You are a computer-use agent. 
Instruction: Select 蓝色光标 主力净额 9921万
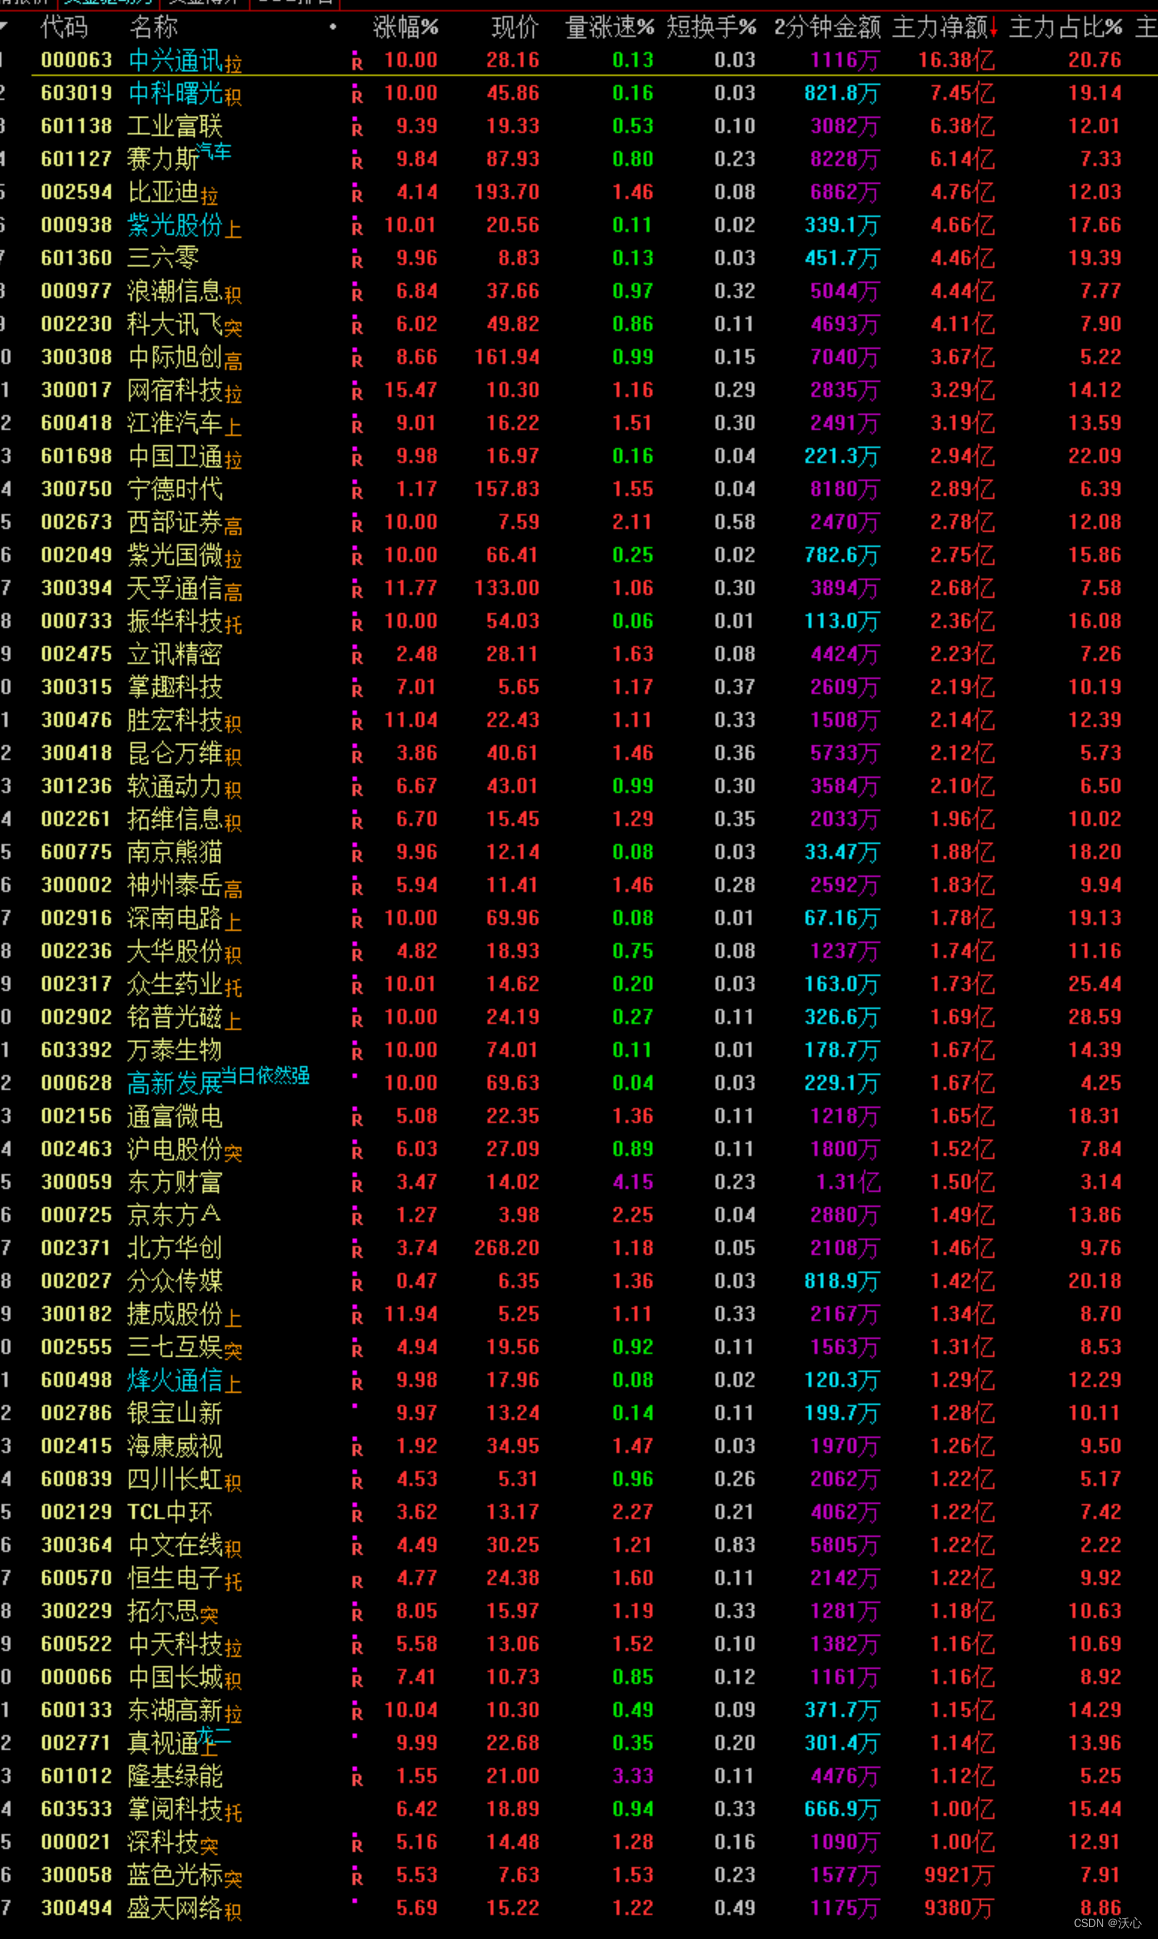959,1875
